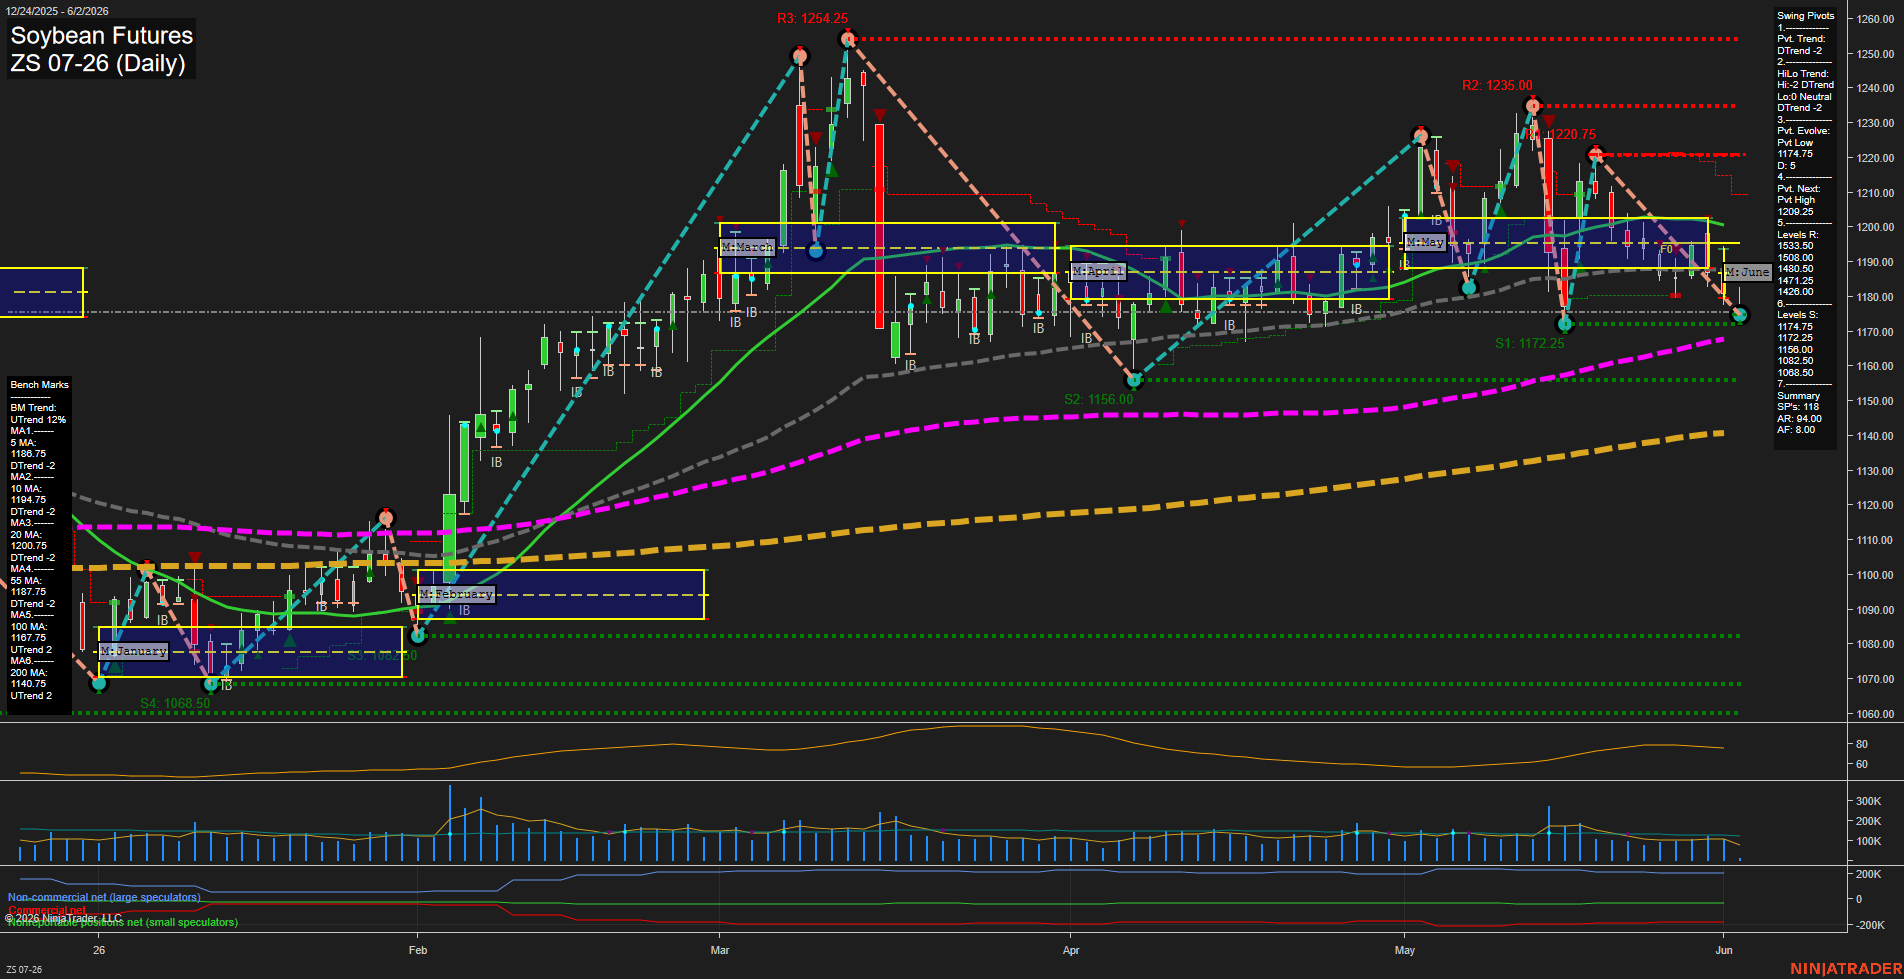This screenshot has width=1904, height=979.
Task: Click the Pvt. Next: label
Action: [1799, 189]
